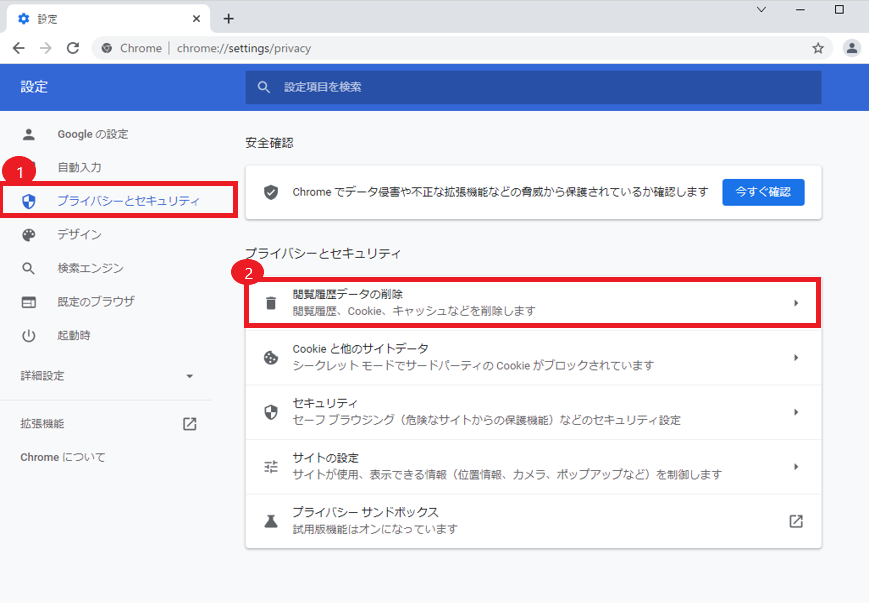Screen dimensions: 869x603
Task: Click the text 試用版機能はオンになっています
Action: (375, 529)
